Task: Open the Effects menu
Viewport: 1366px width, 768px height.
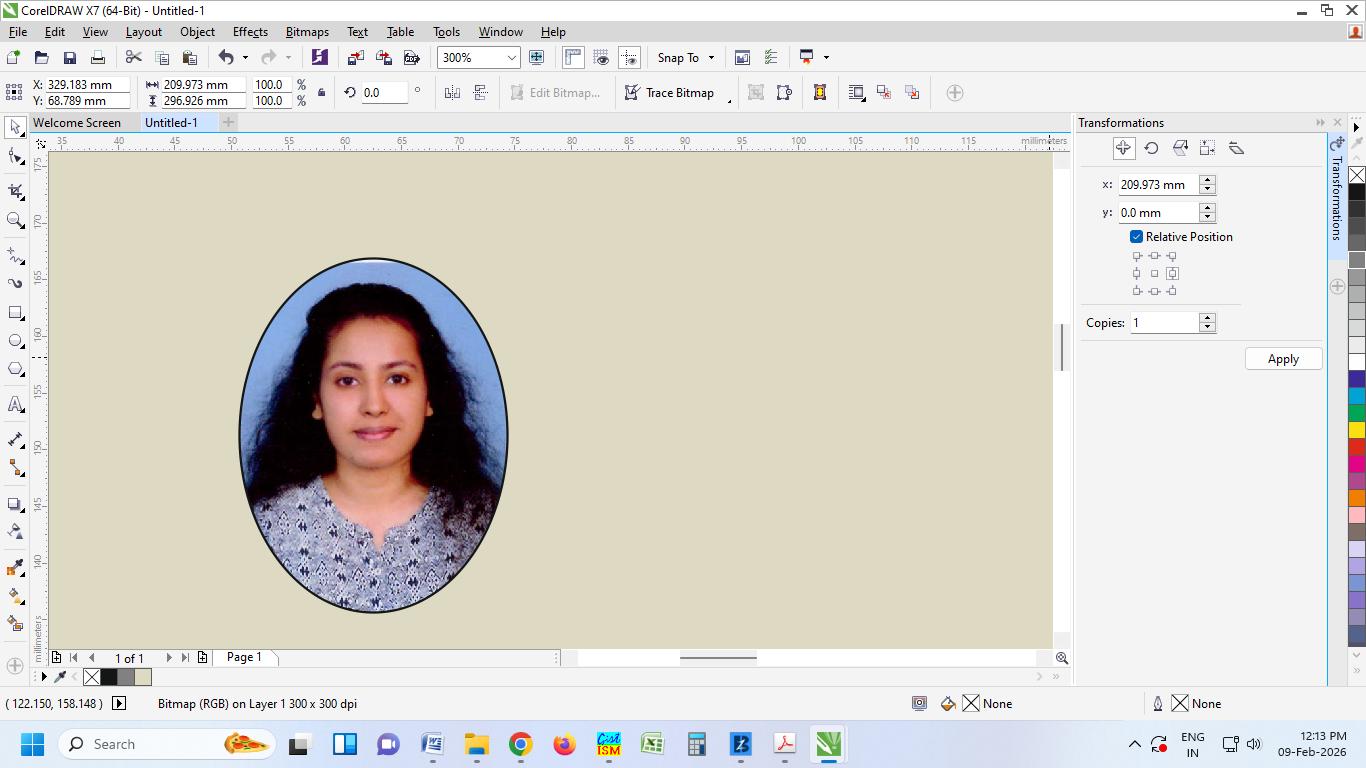Action: (x=250, y=32)
